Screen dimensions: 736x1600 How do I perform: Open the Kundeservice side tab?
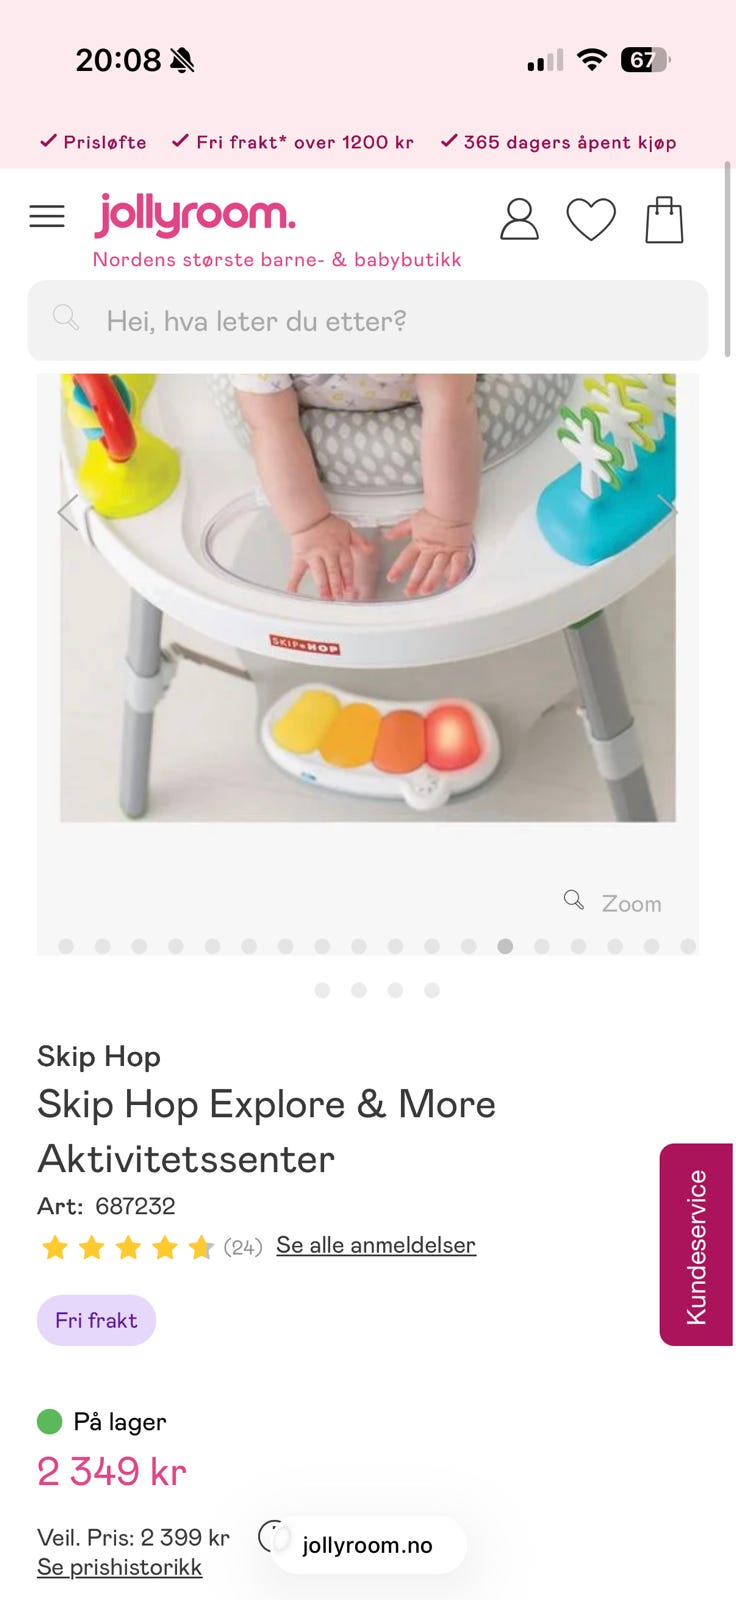point(696,1245)
